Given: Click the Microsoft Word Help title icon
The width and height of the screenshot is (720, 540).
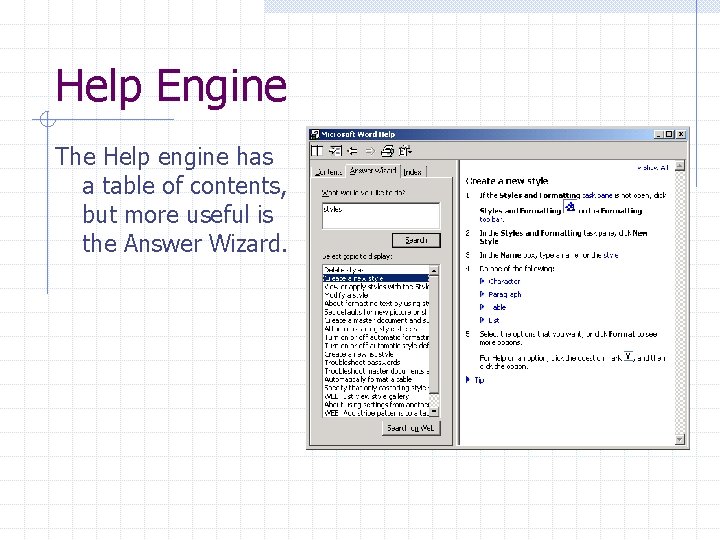Looking at the screenshot, I should click(315, 134).
